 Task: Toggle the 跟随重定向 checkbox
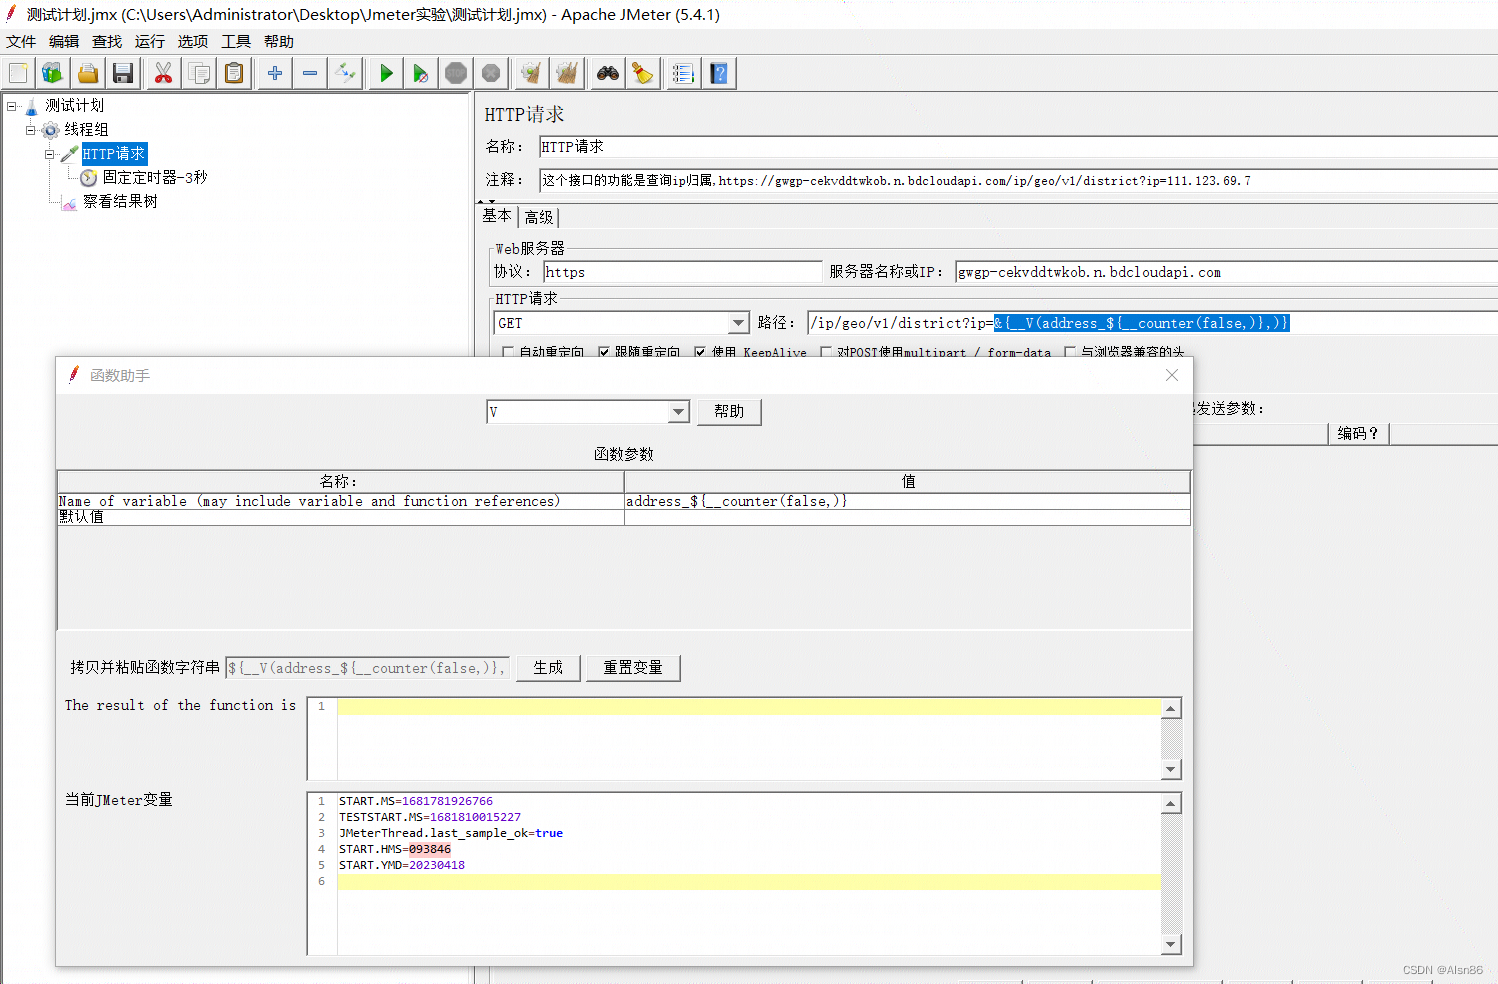coord(604,352)
